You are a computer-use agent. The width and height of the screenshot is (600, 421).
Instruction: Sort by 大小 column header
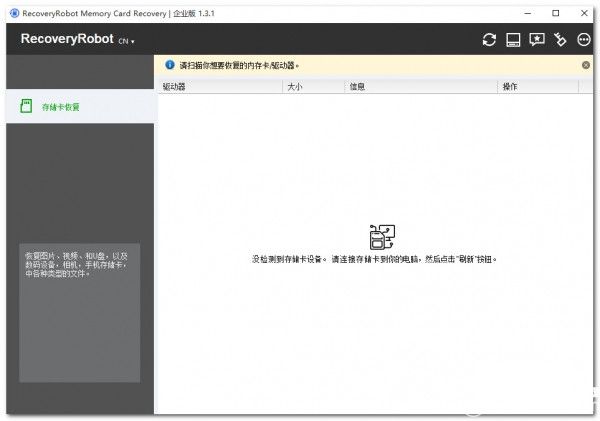(314, 86)
